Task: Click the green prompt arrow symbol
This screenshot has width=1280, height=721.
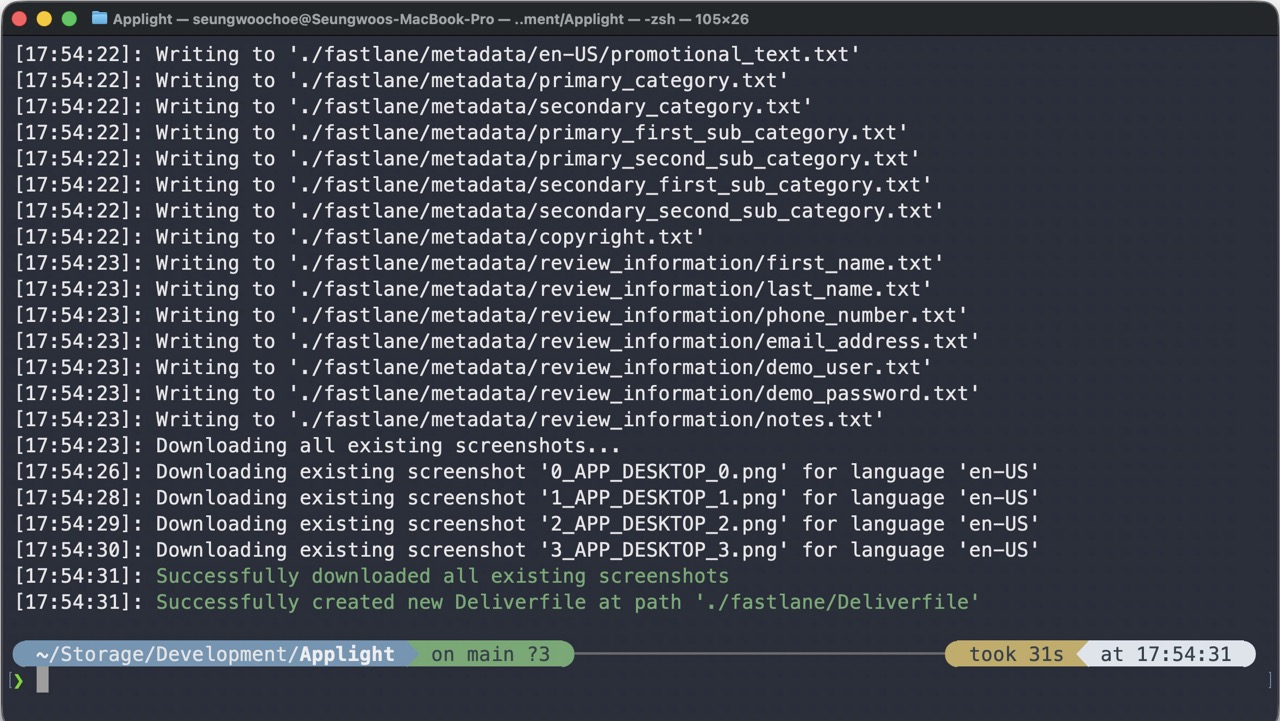Action: 19,681
